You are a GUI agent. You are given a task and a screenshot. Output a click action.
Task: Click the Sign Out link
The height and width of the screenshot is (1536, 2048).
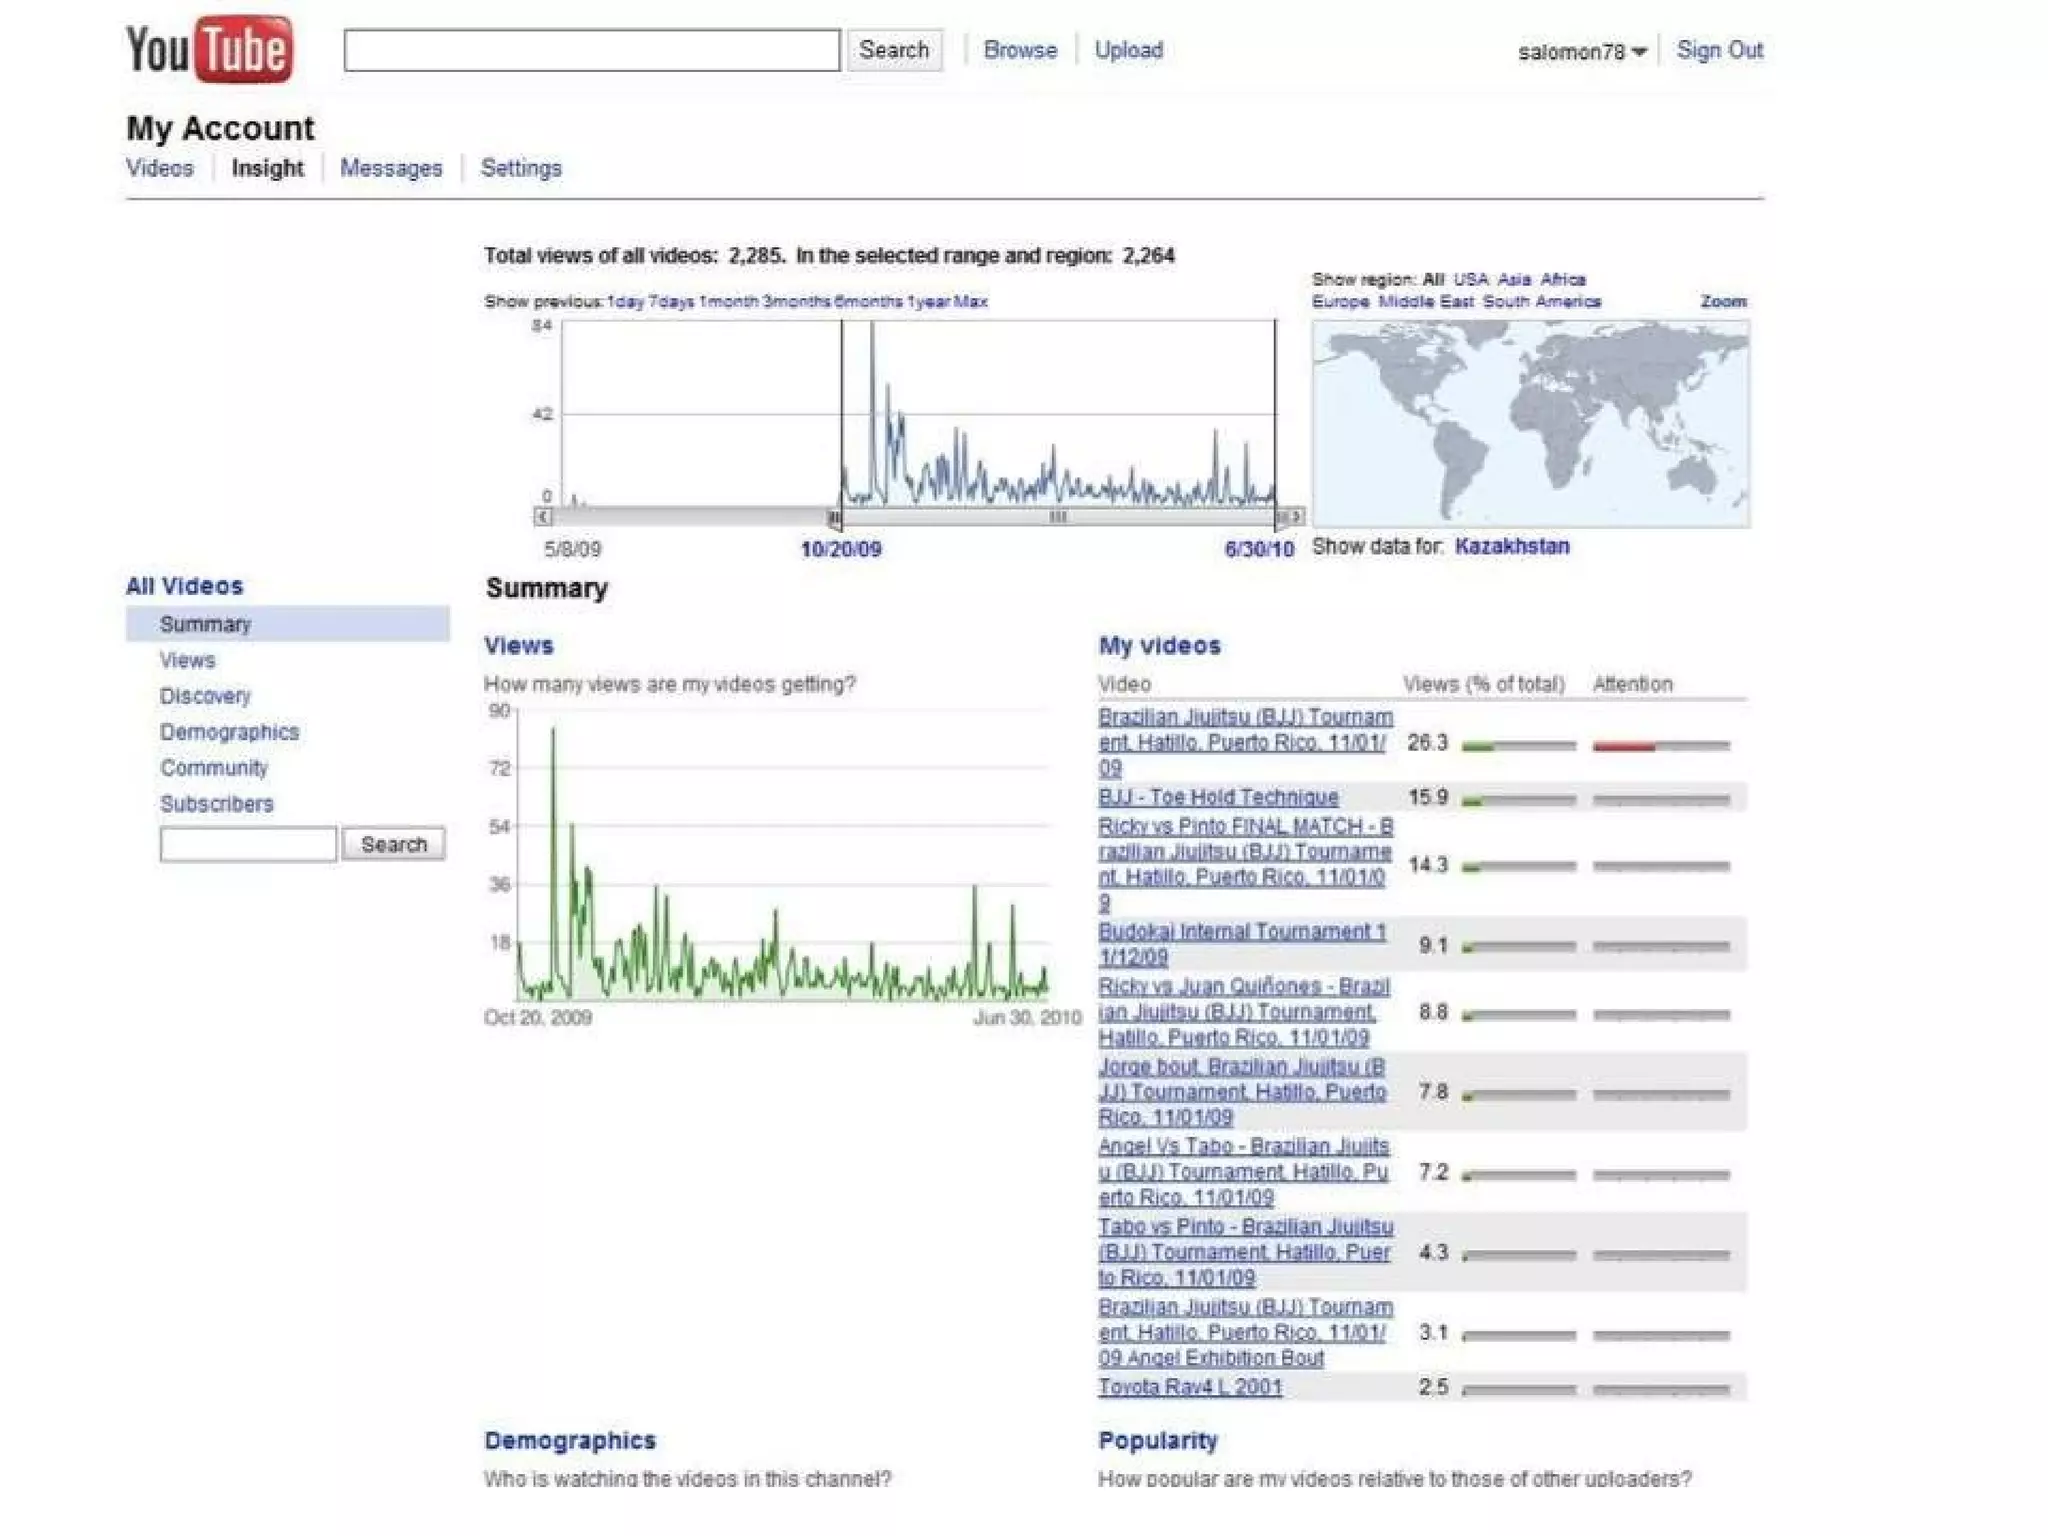[1719, 50]
